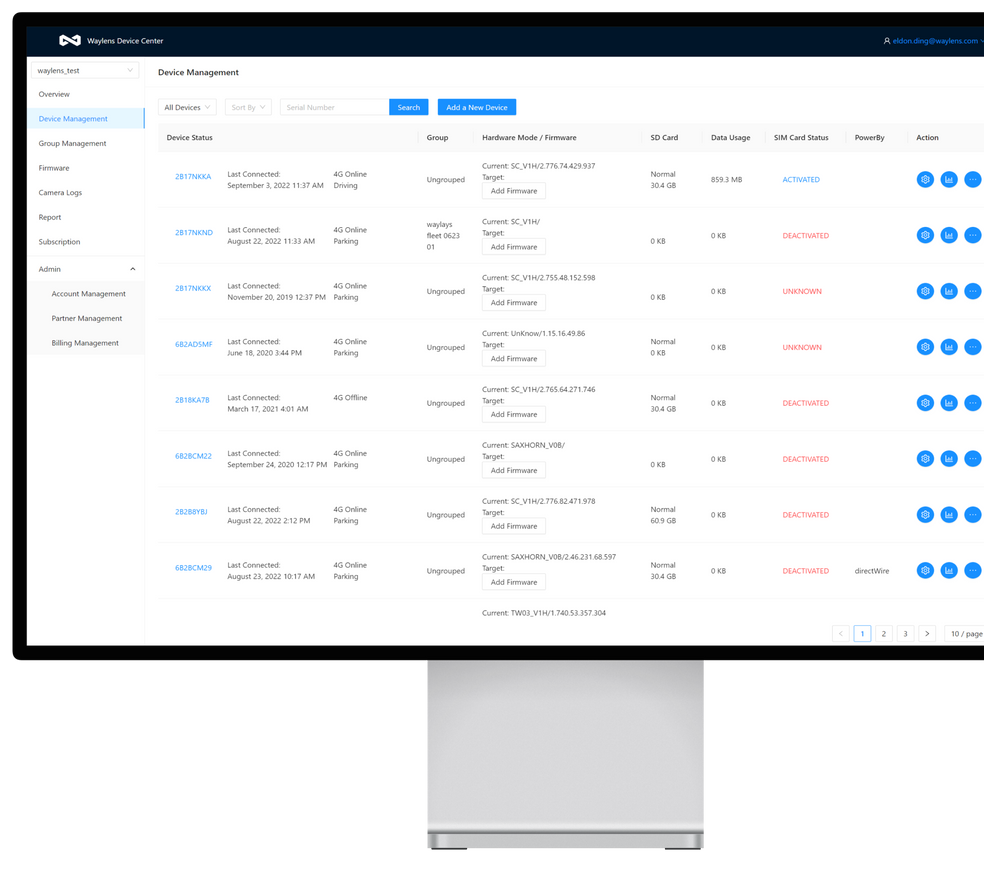
Task: Open the waylens_test account dropdown
Action: (x=85, y=70)
